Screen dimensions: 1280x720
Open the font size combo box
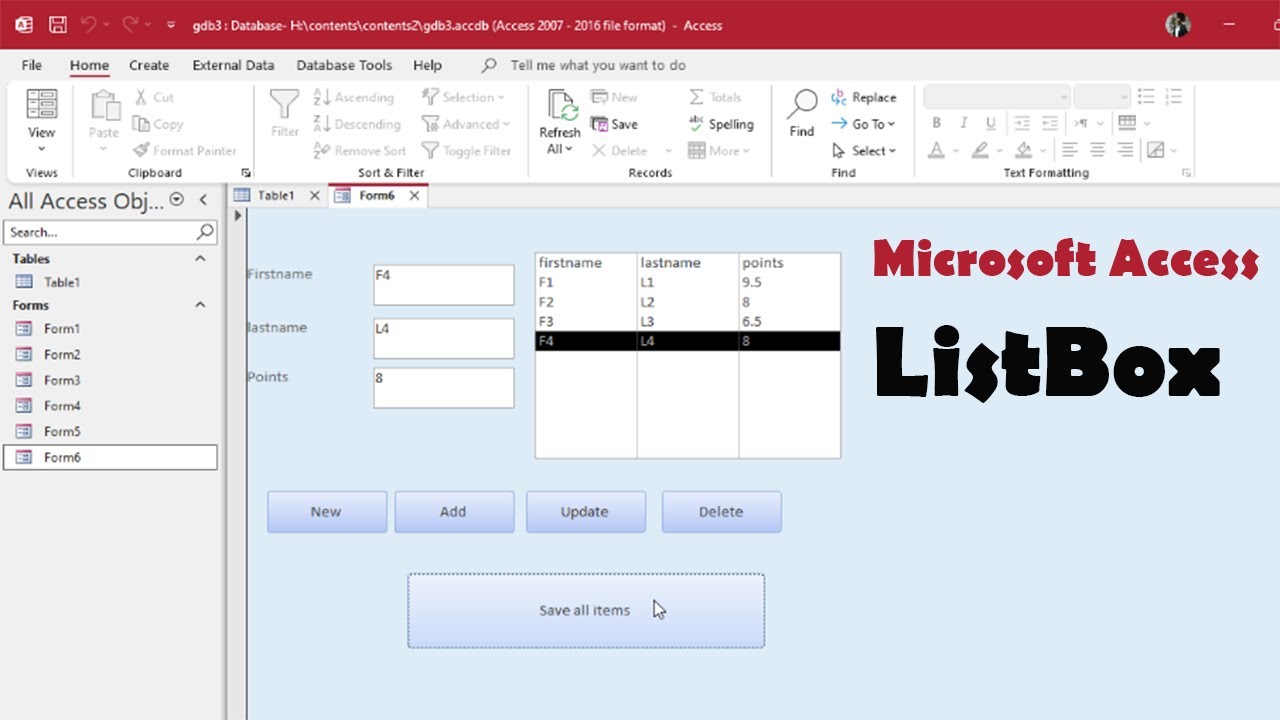point(1102,97)
